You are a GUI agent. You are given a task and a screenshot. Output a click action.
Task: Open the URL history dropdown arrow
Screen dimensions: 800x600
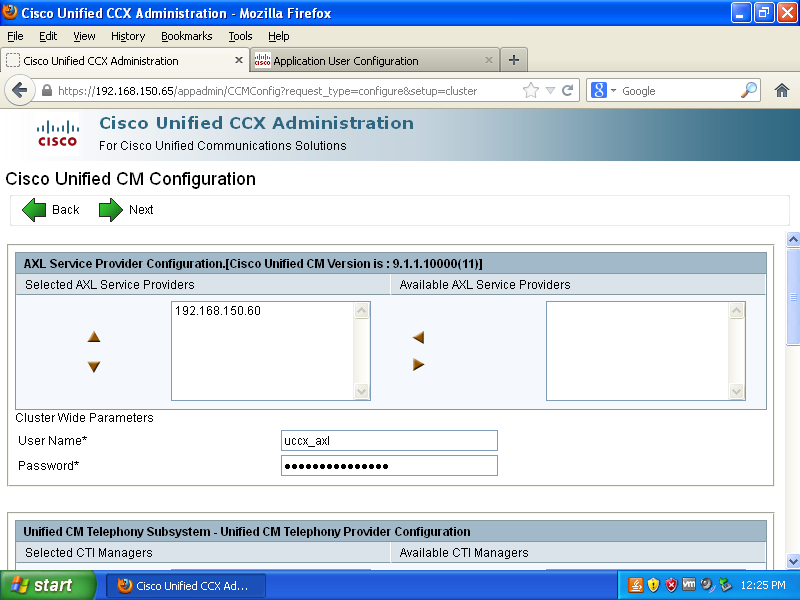point(550,91)
